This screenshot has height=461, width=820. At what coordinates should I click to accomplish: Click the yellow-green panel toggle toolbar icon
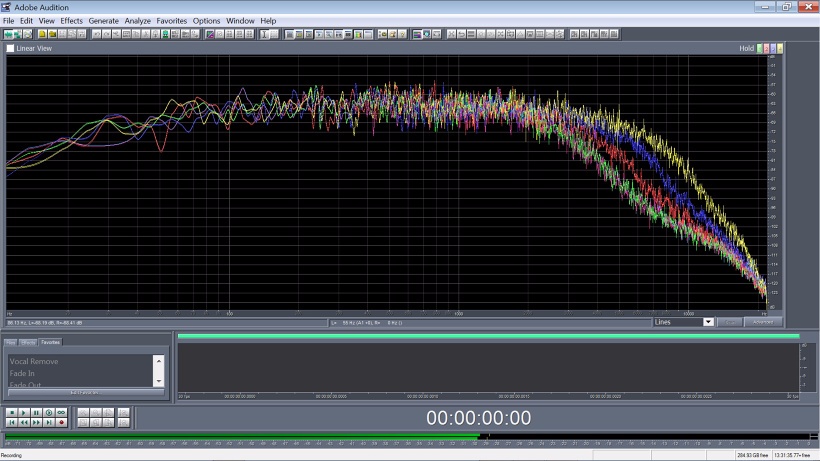pos(358,34)
